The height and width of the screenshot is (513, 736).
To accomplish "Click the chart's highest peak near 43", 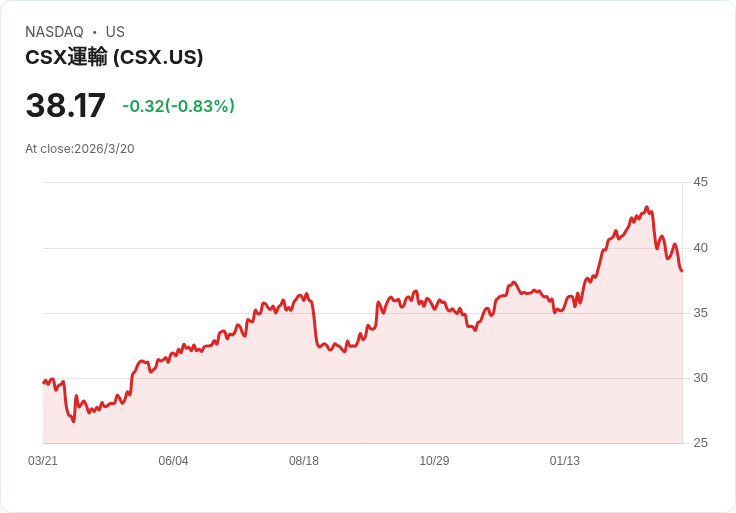I will click(647, 208).
